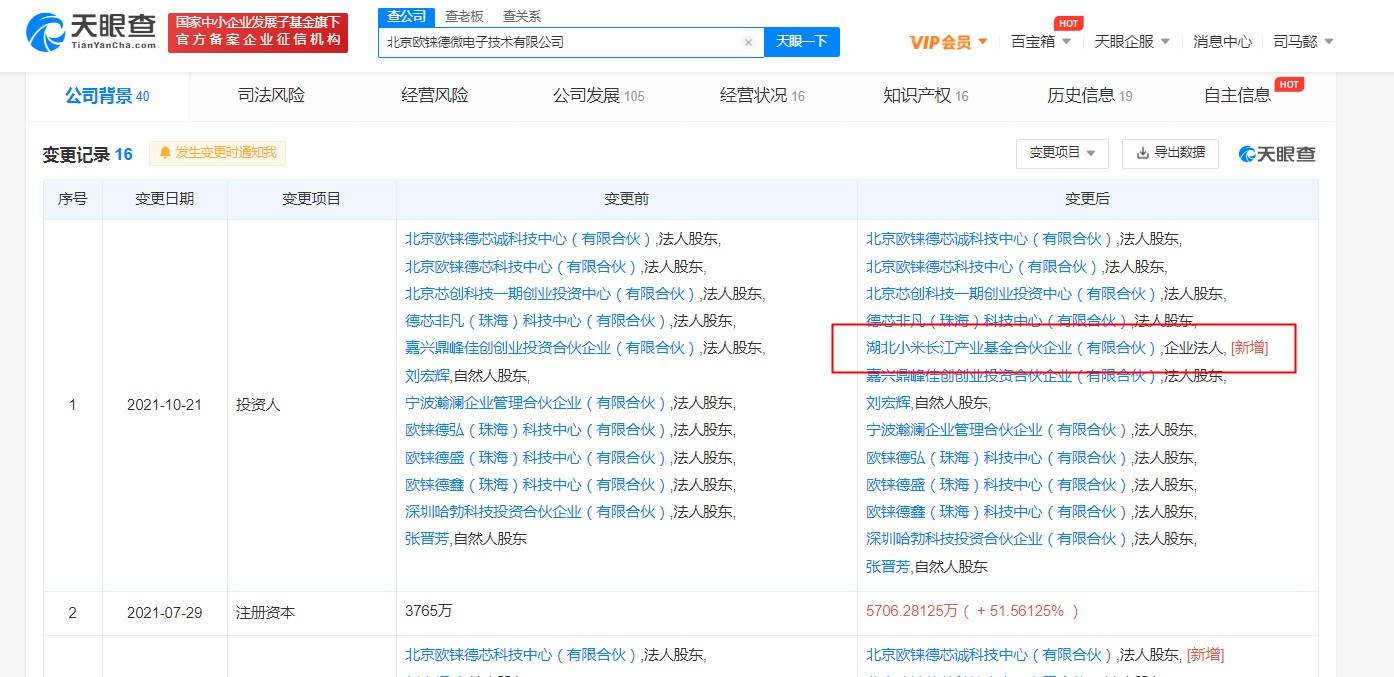Open 德芯非凡（珠海）科技中心 in 变更前 column
Image resolution: width=1394 pixels, height=677 pixels.
[536, 321]
